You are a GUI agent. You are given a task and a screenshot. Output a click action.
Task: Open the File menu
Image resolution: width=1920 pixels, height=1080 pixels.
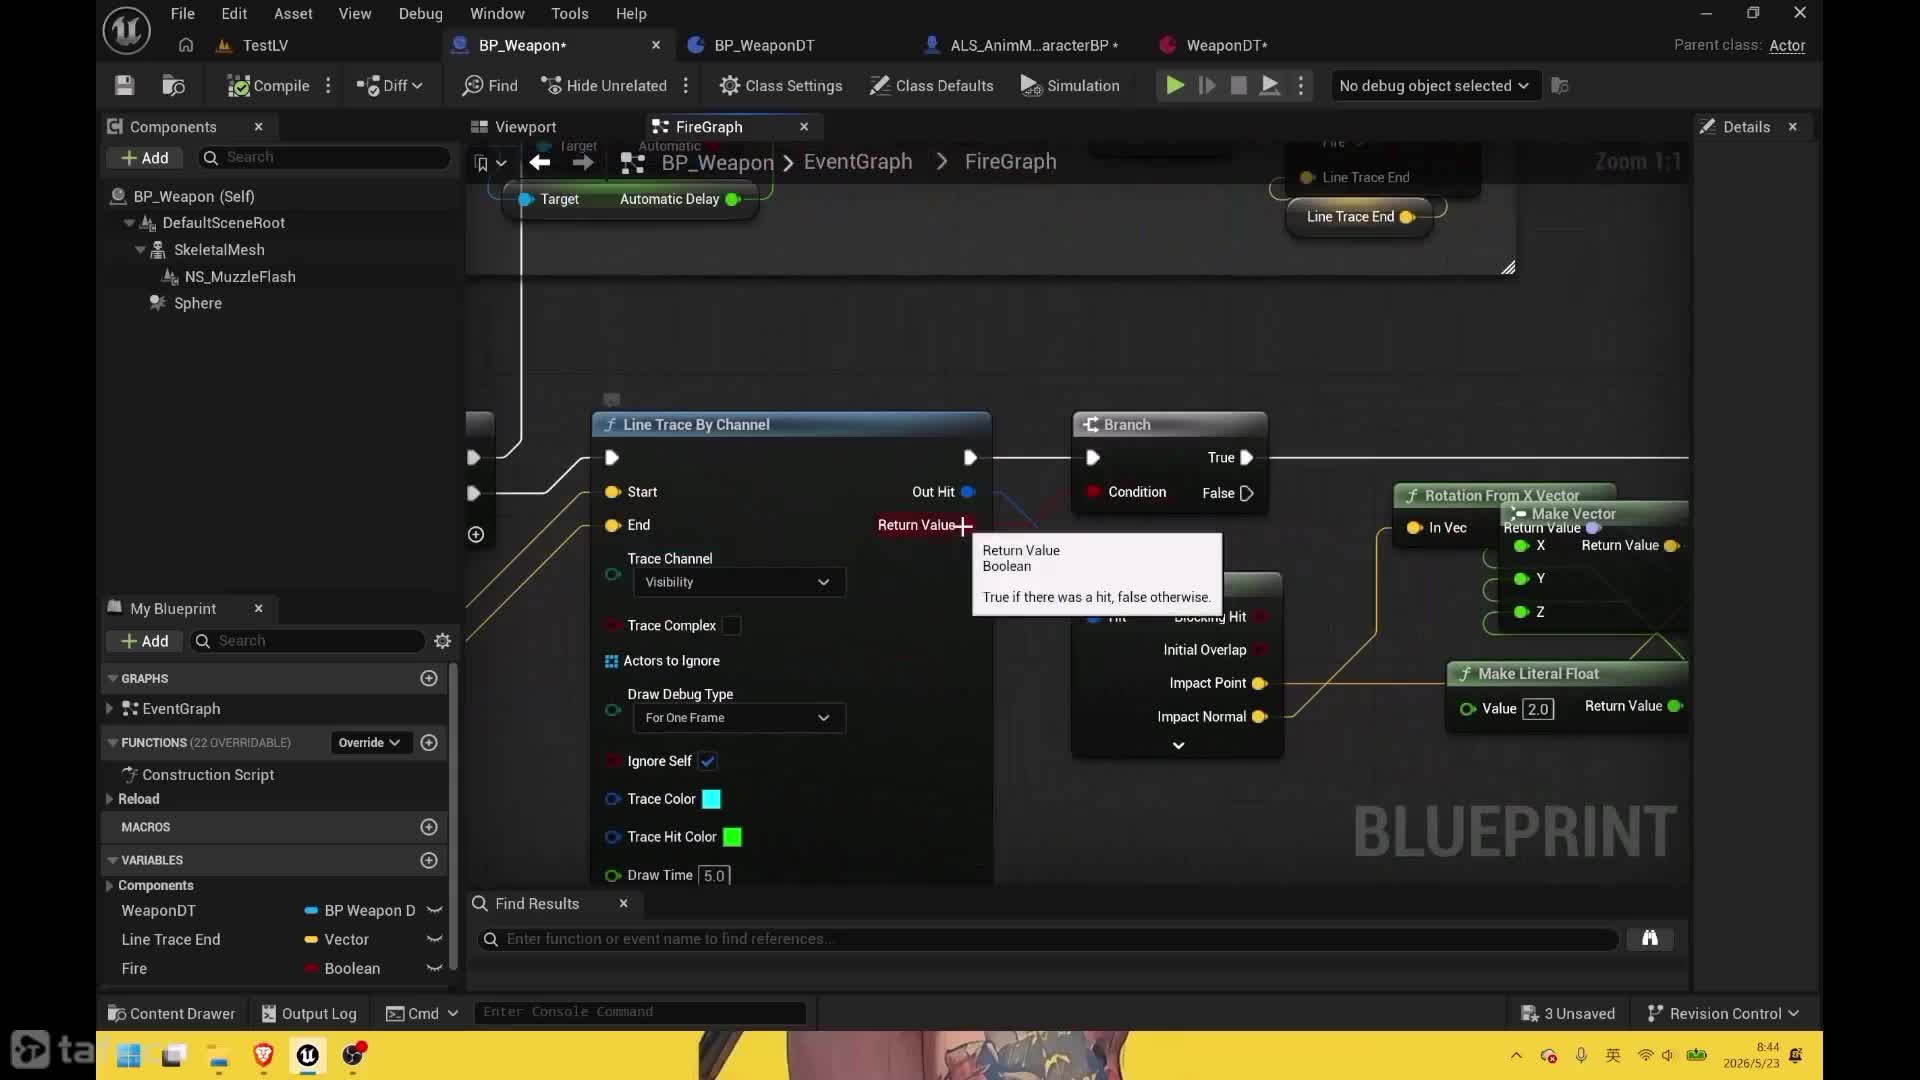pyautogui.click(x=182, y=14)
